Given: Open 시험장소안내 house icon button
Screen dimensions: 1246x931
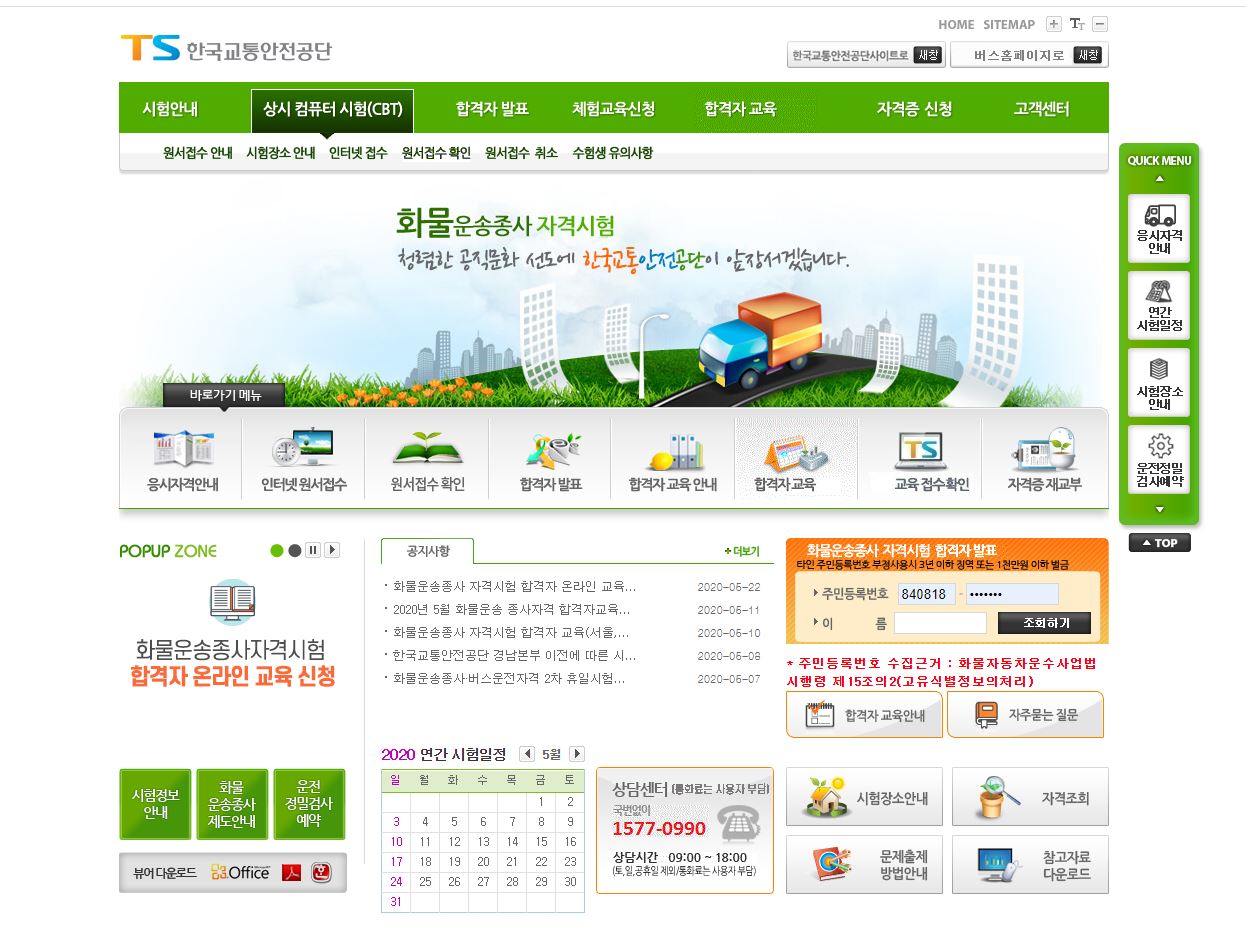Looking at the screenshot, I should (865, 797).
